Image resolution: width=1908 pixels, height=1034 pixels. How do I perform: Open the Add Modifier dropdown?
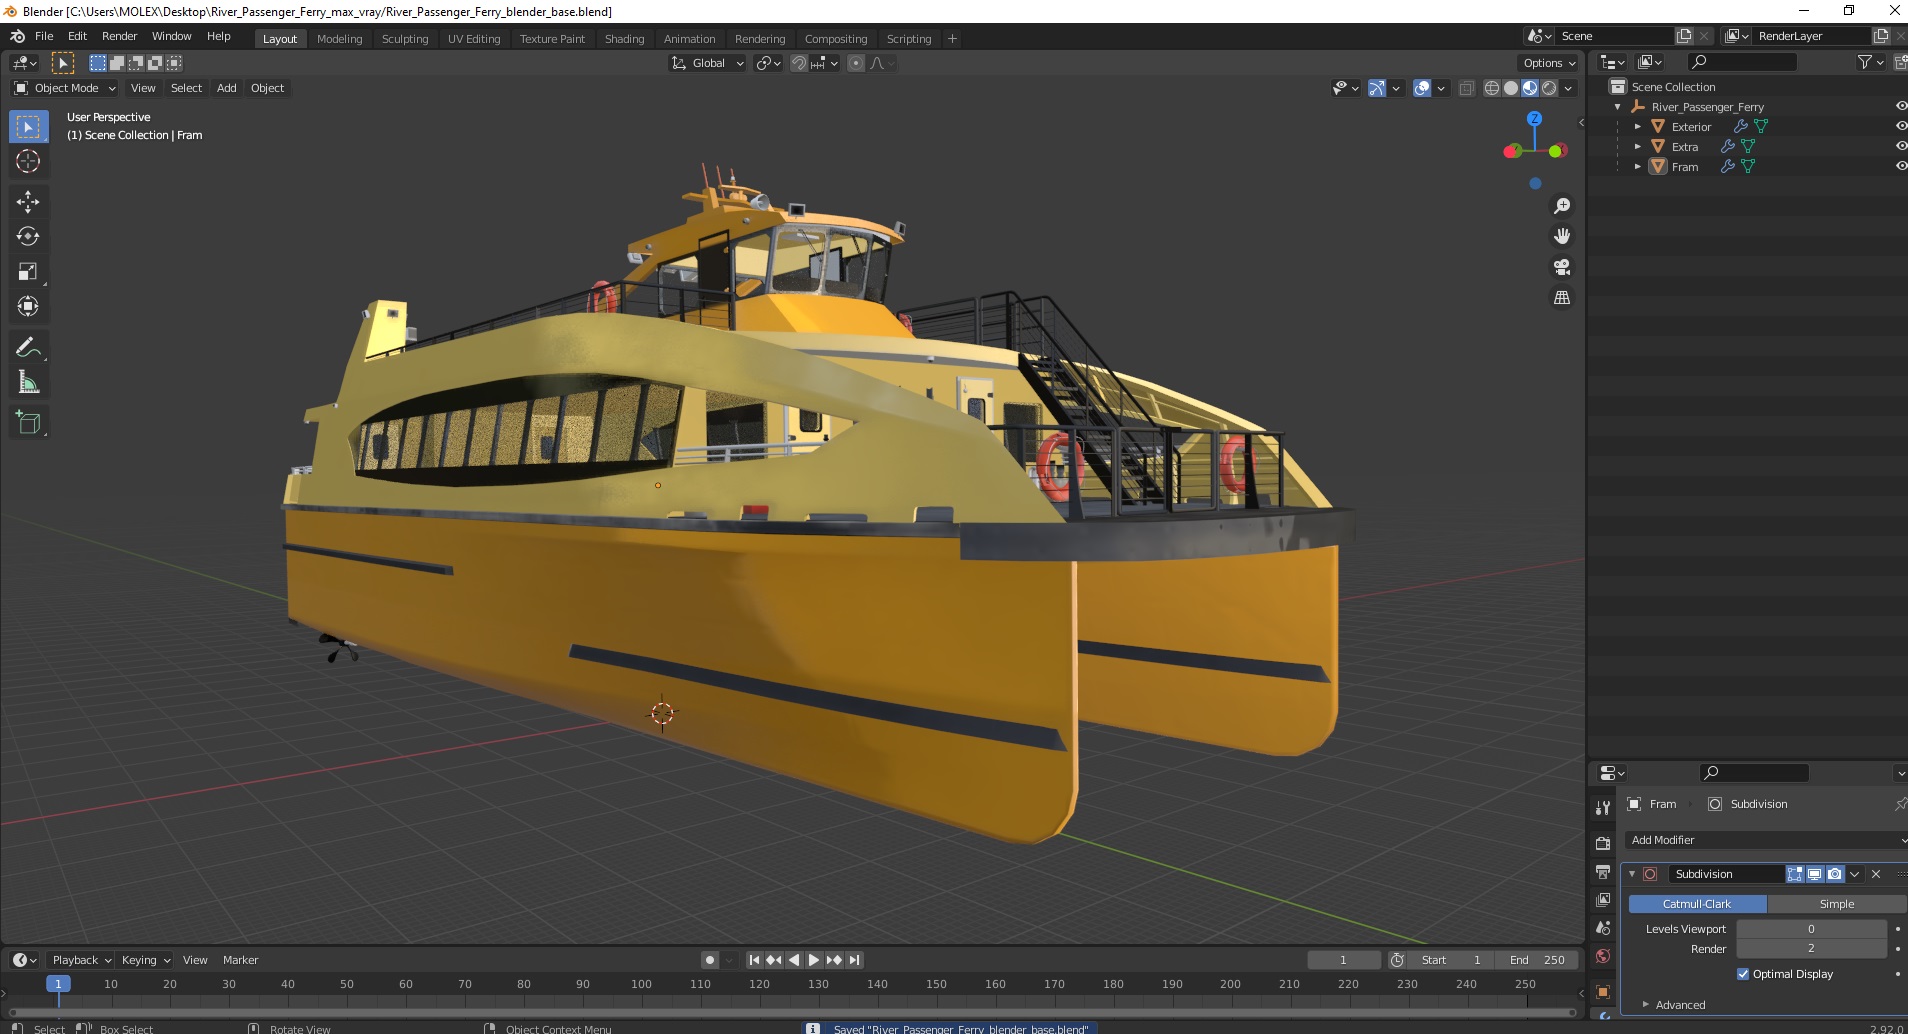coord(1765,840)
